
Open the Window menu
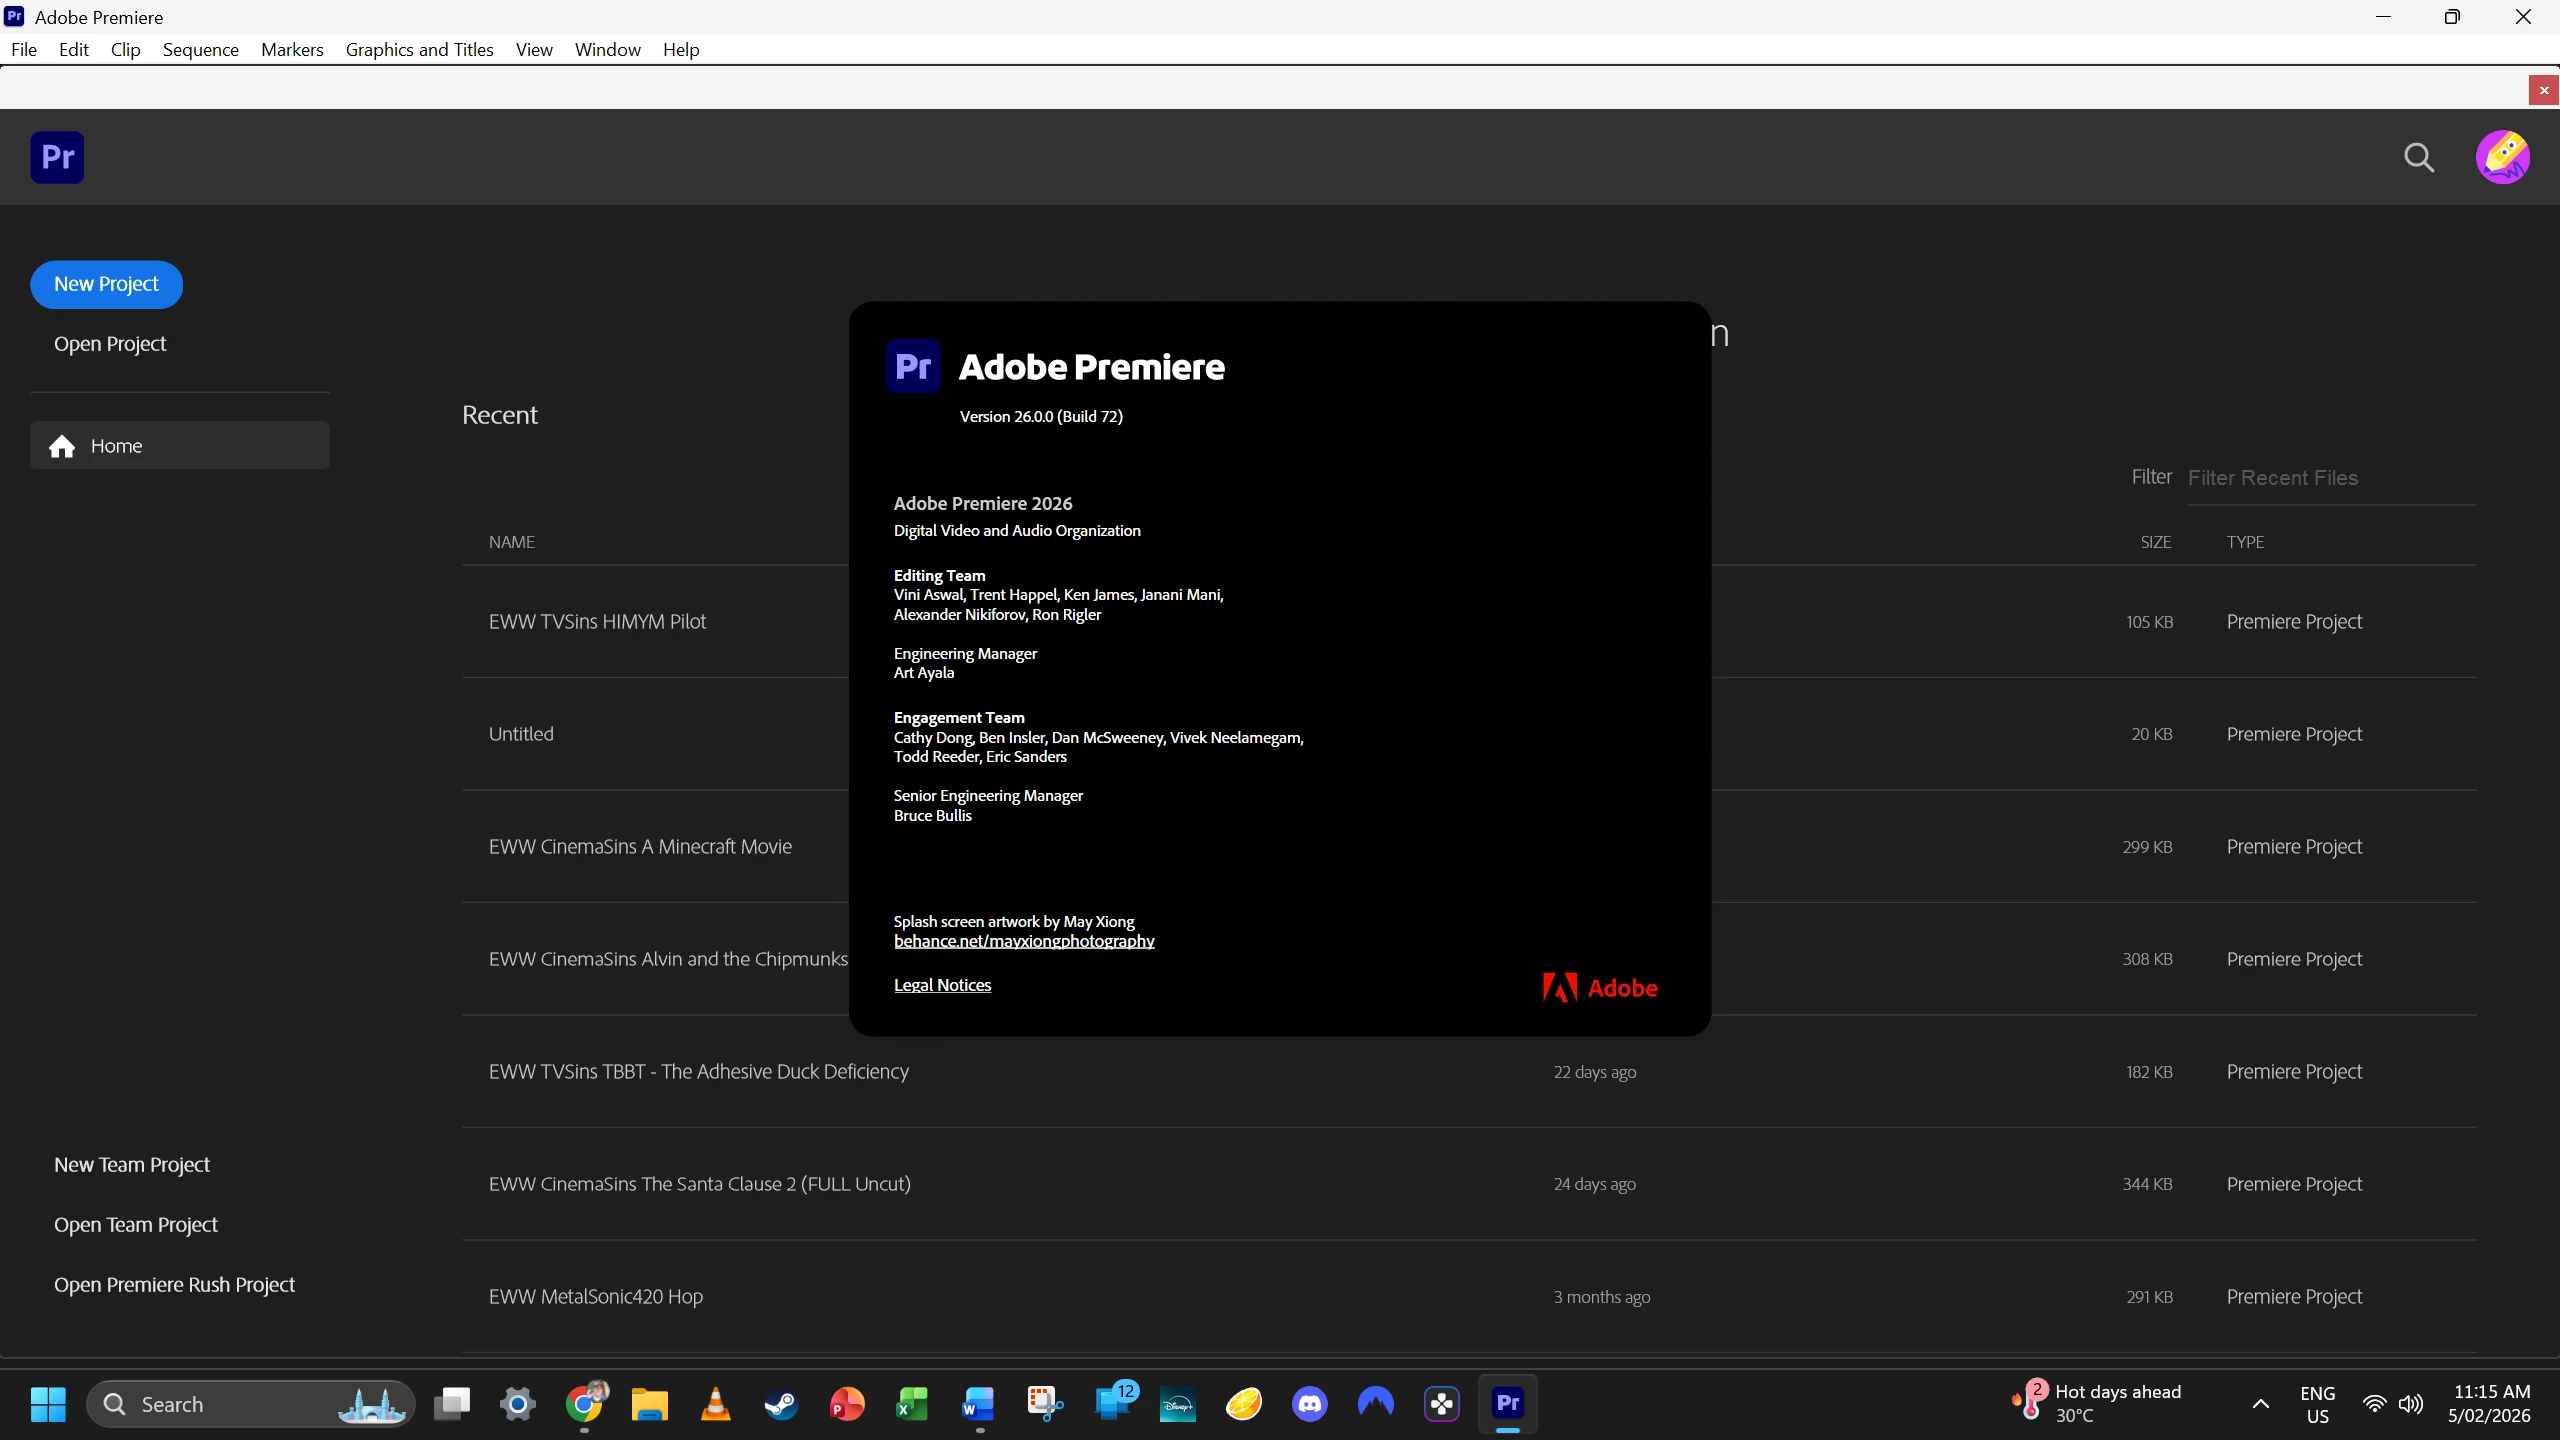(607, 50)
